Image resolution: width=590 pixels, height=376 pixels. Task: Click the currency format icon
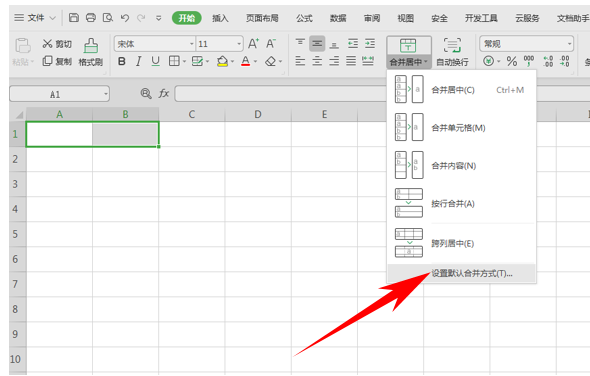pos(488,61)
